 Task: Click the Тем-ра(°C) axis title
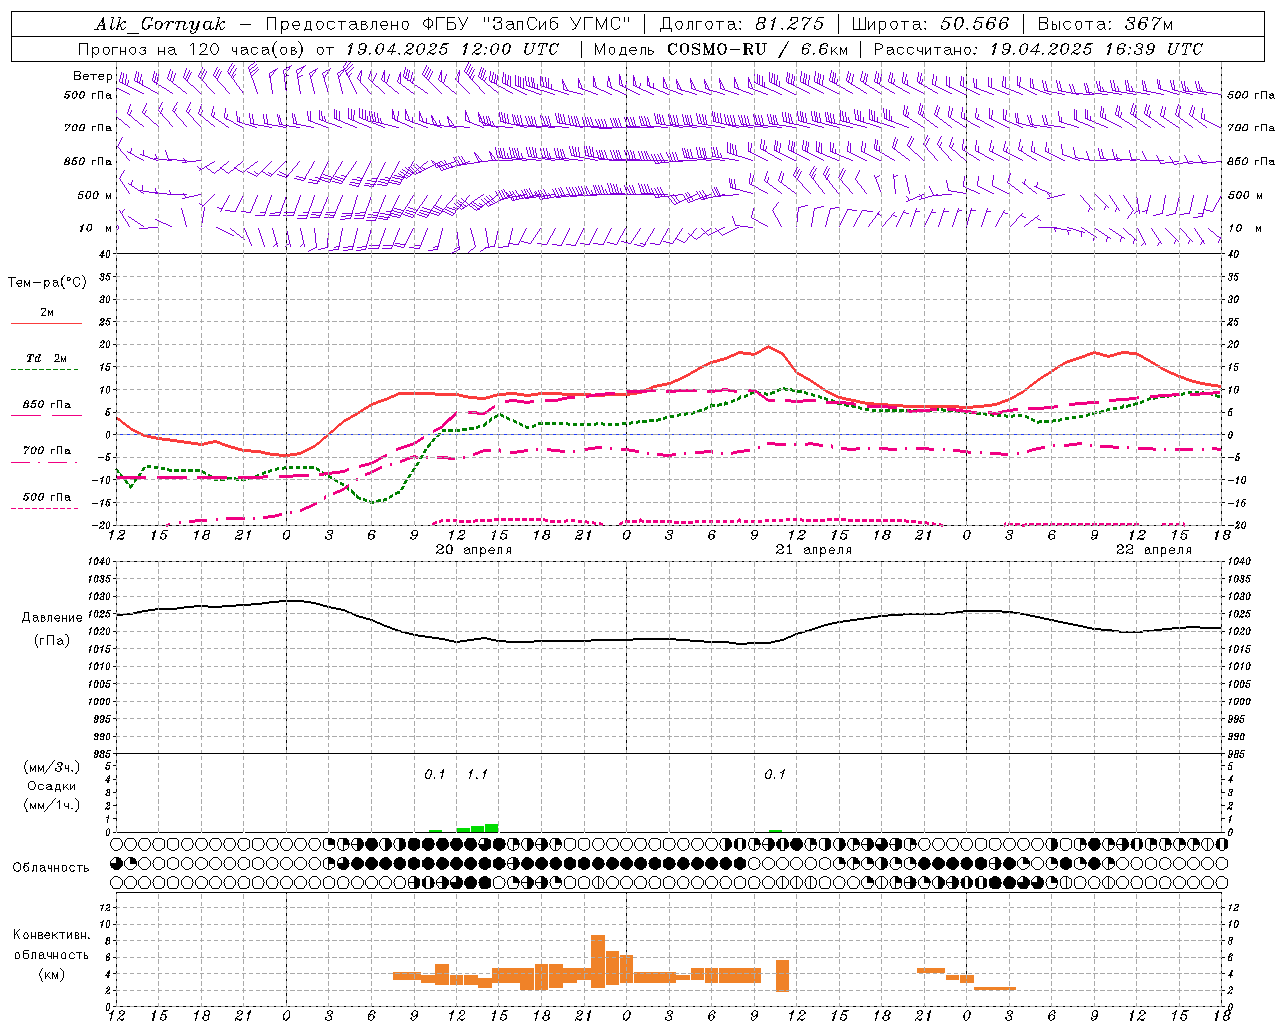pos(47,283)
